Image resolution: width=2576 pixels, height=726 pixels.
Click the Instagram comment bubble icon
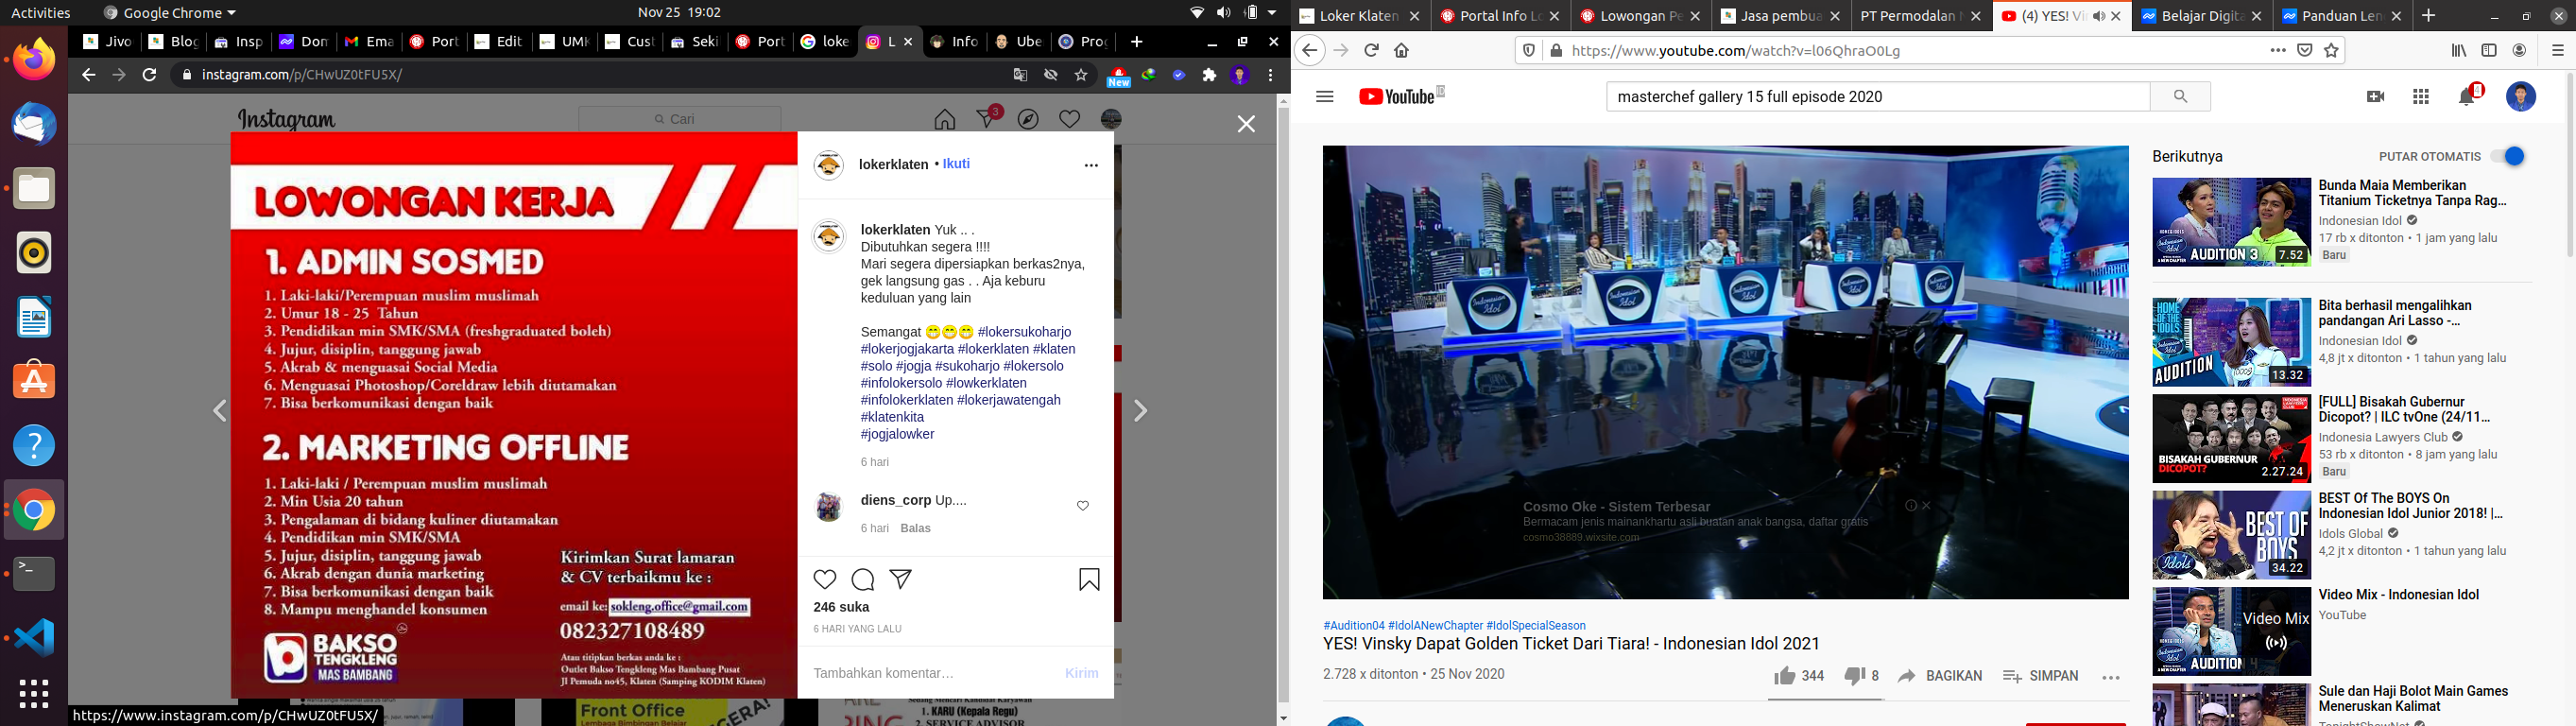[863, 580]
